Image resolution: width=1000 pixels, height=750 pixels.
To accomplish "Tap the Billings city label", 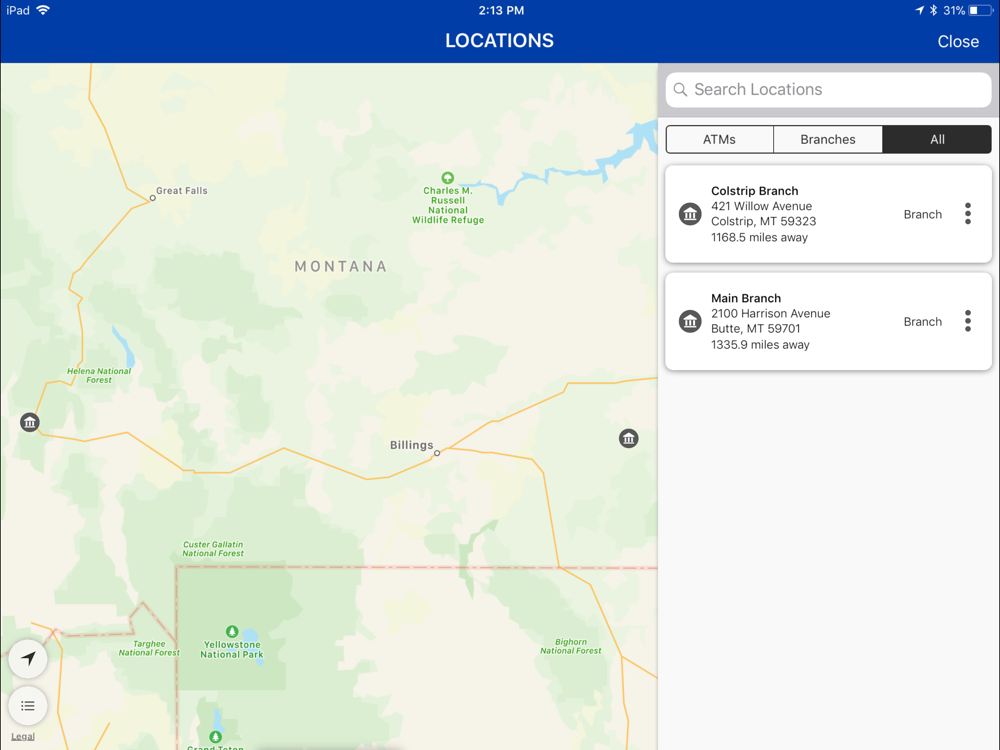I will tap(411, 445).
